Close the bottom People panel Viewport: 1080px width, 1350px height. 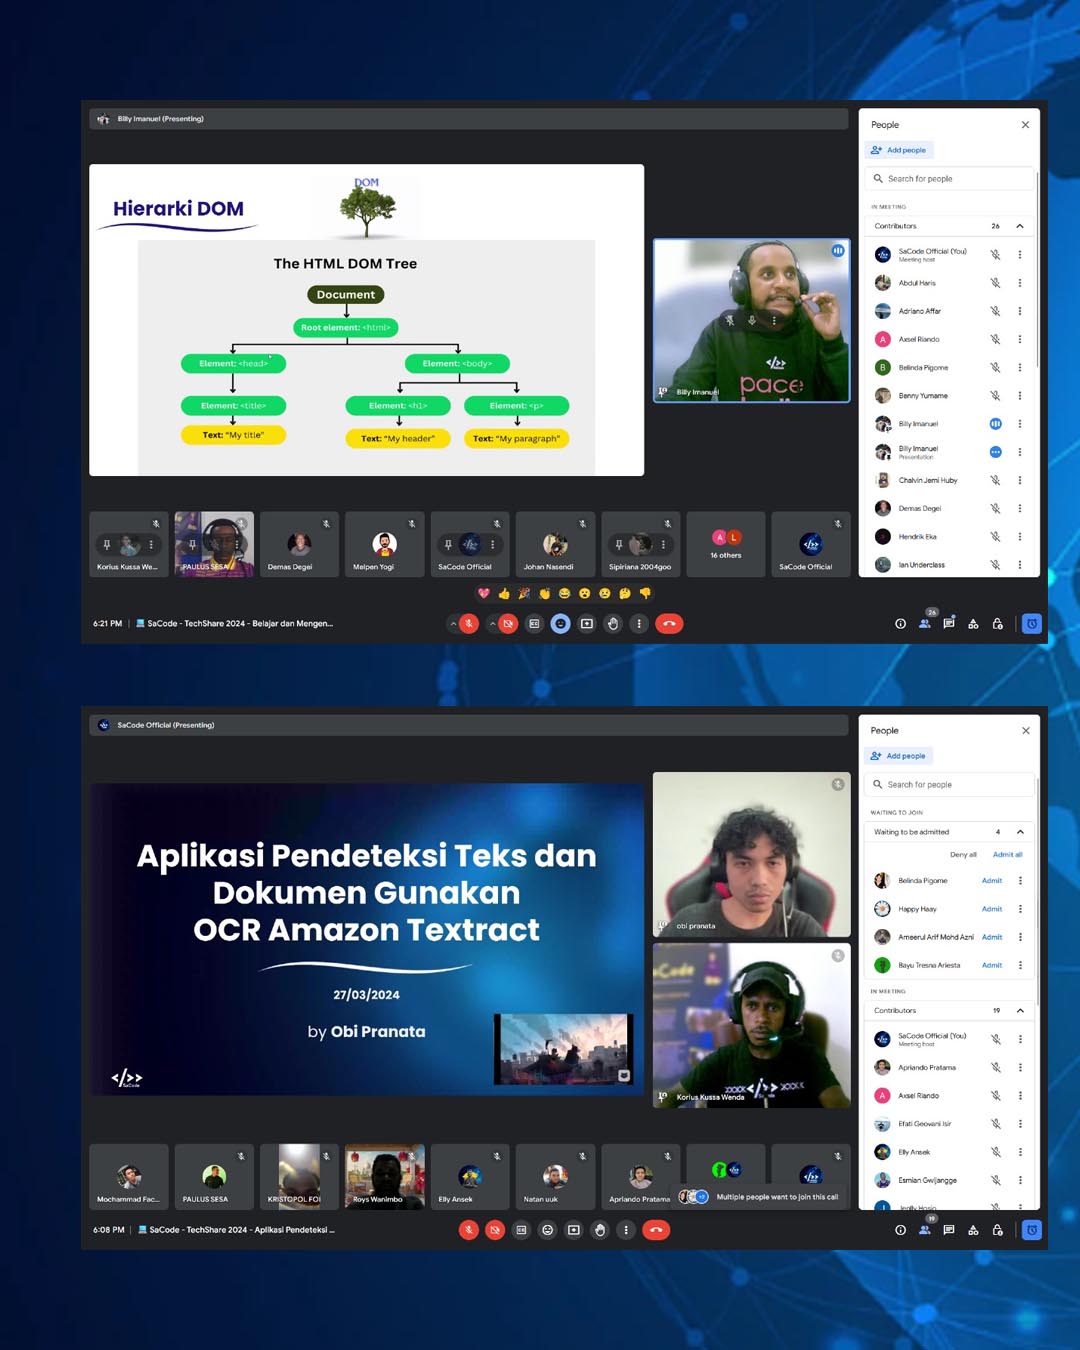pyautogui.click(x=1025, y=731)
